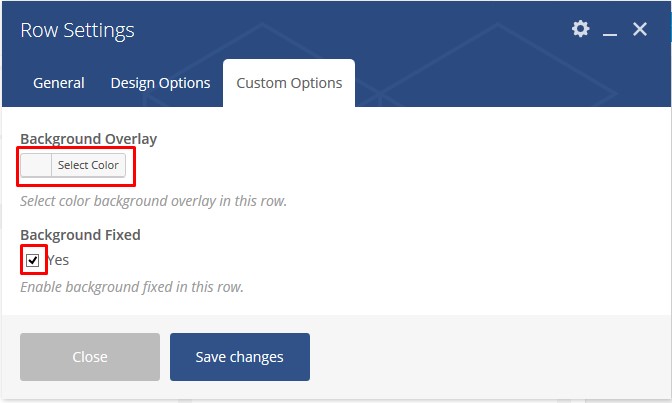Switch to the General tab
This screenshot has height=403, width=672.
[59, 83]
